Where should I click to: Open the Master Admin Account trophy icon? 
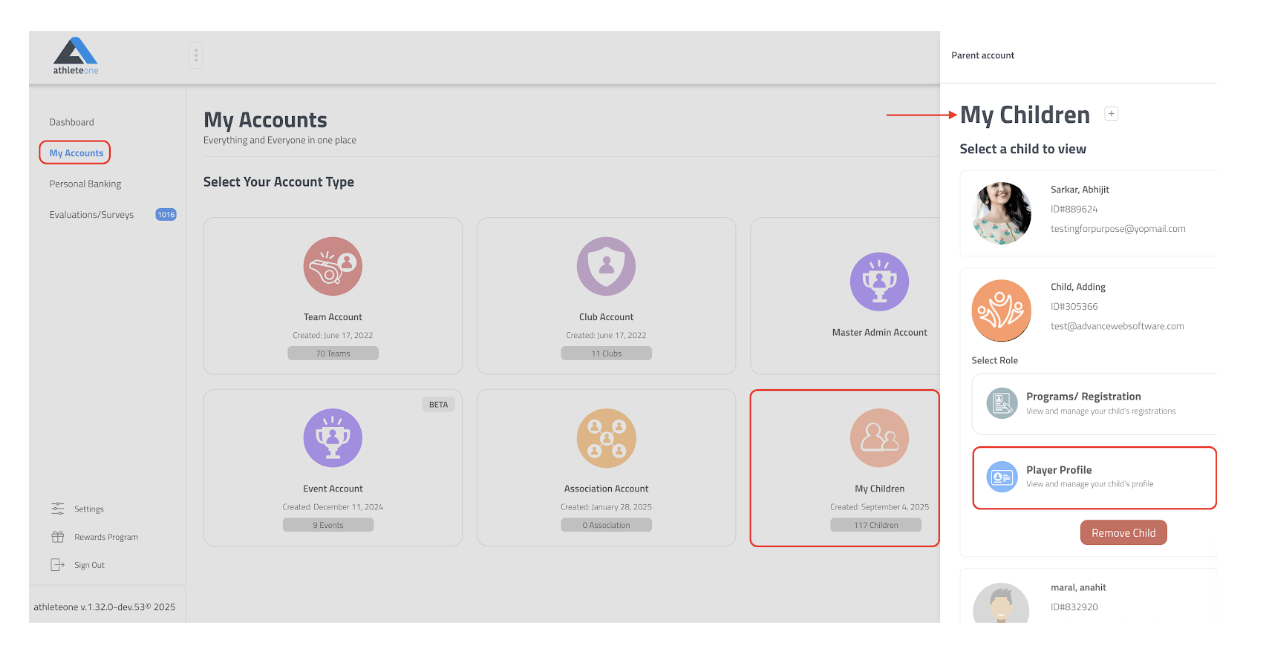879,281
